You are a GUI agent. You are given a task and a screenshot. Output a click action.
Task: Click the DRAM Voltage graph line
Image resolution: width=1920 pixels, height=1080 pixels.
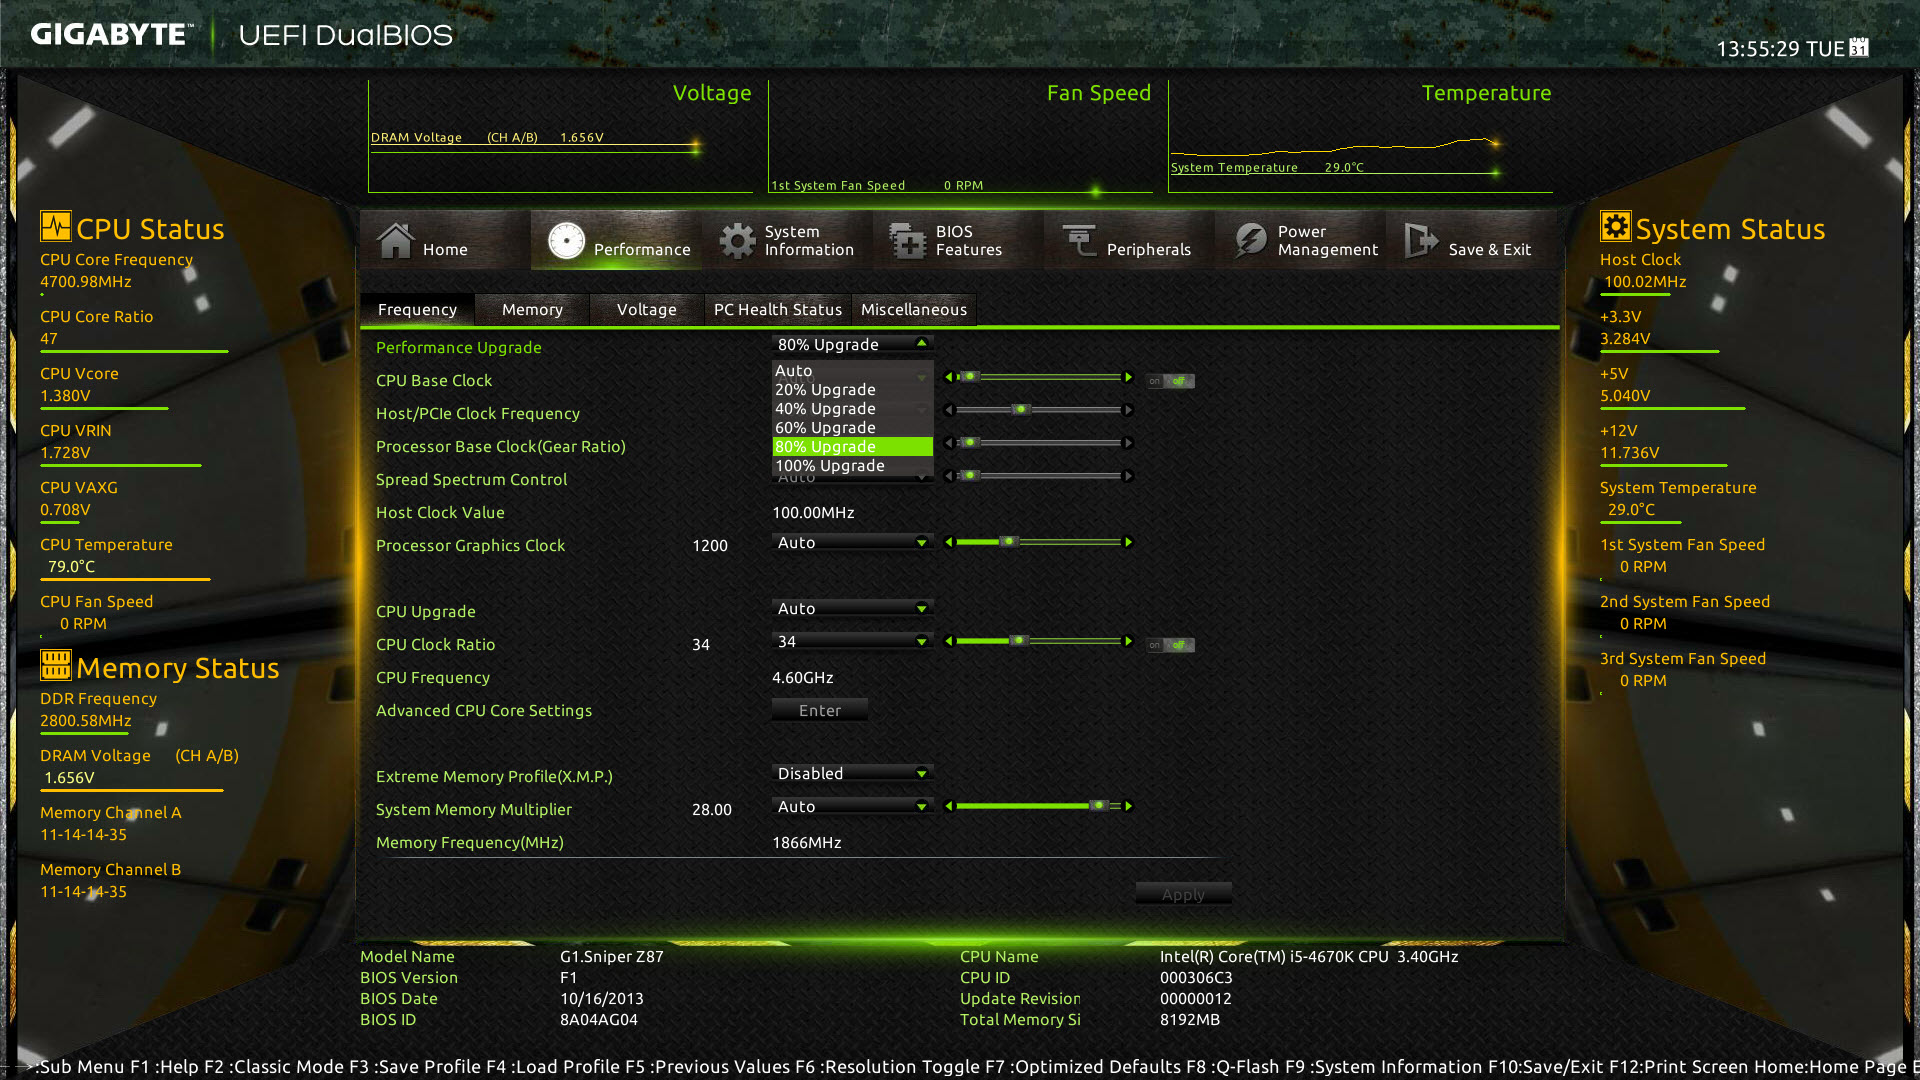coord(535,147)
